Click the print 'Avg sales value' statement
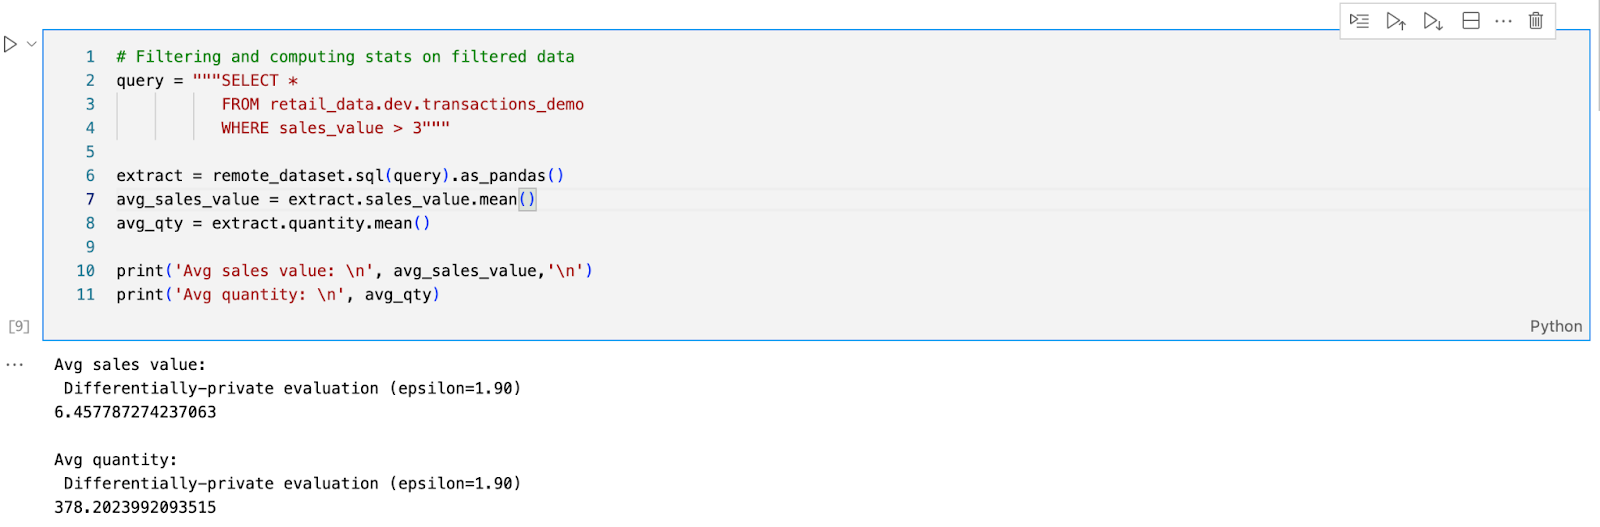Screen dimensions: 1600x527 pyautogui.click(x=354, y=271)
